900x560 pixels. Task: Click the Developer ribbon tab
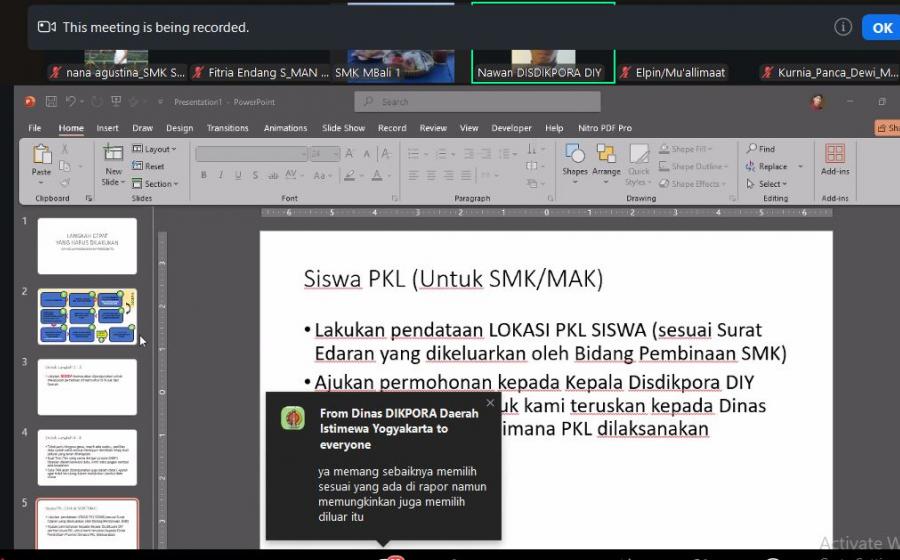tap(511, 128)
